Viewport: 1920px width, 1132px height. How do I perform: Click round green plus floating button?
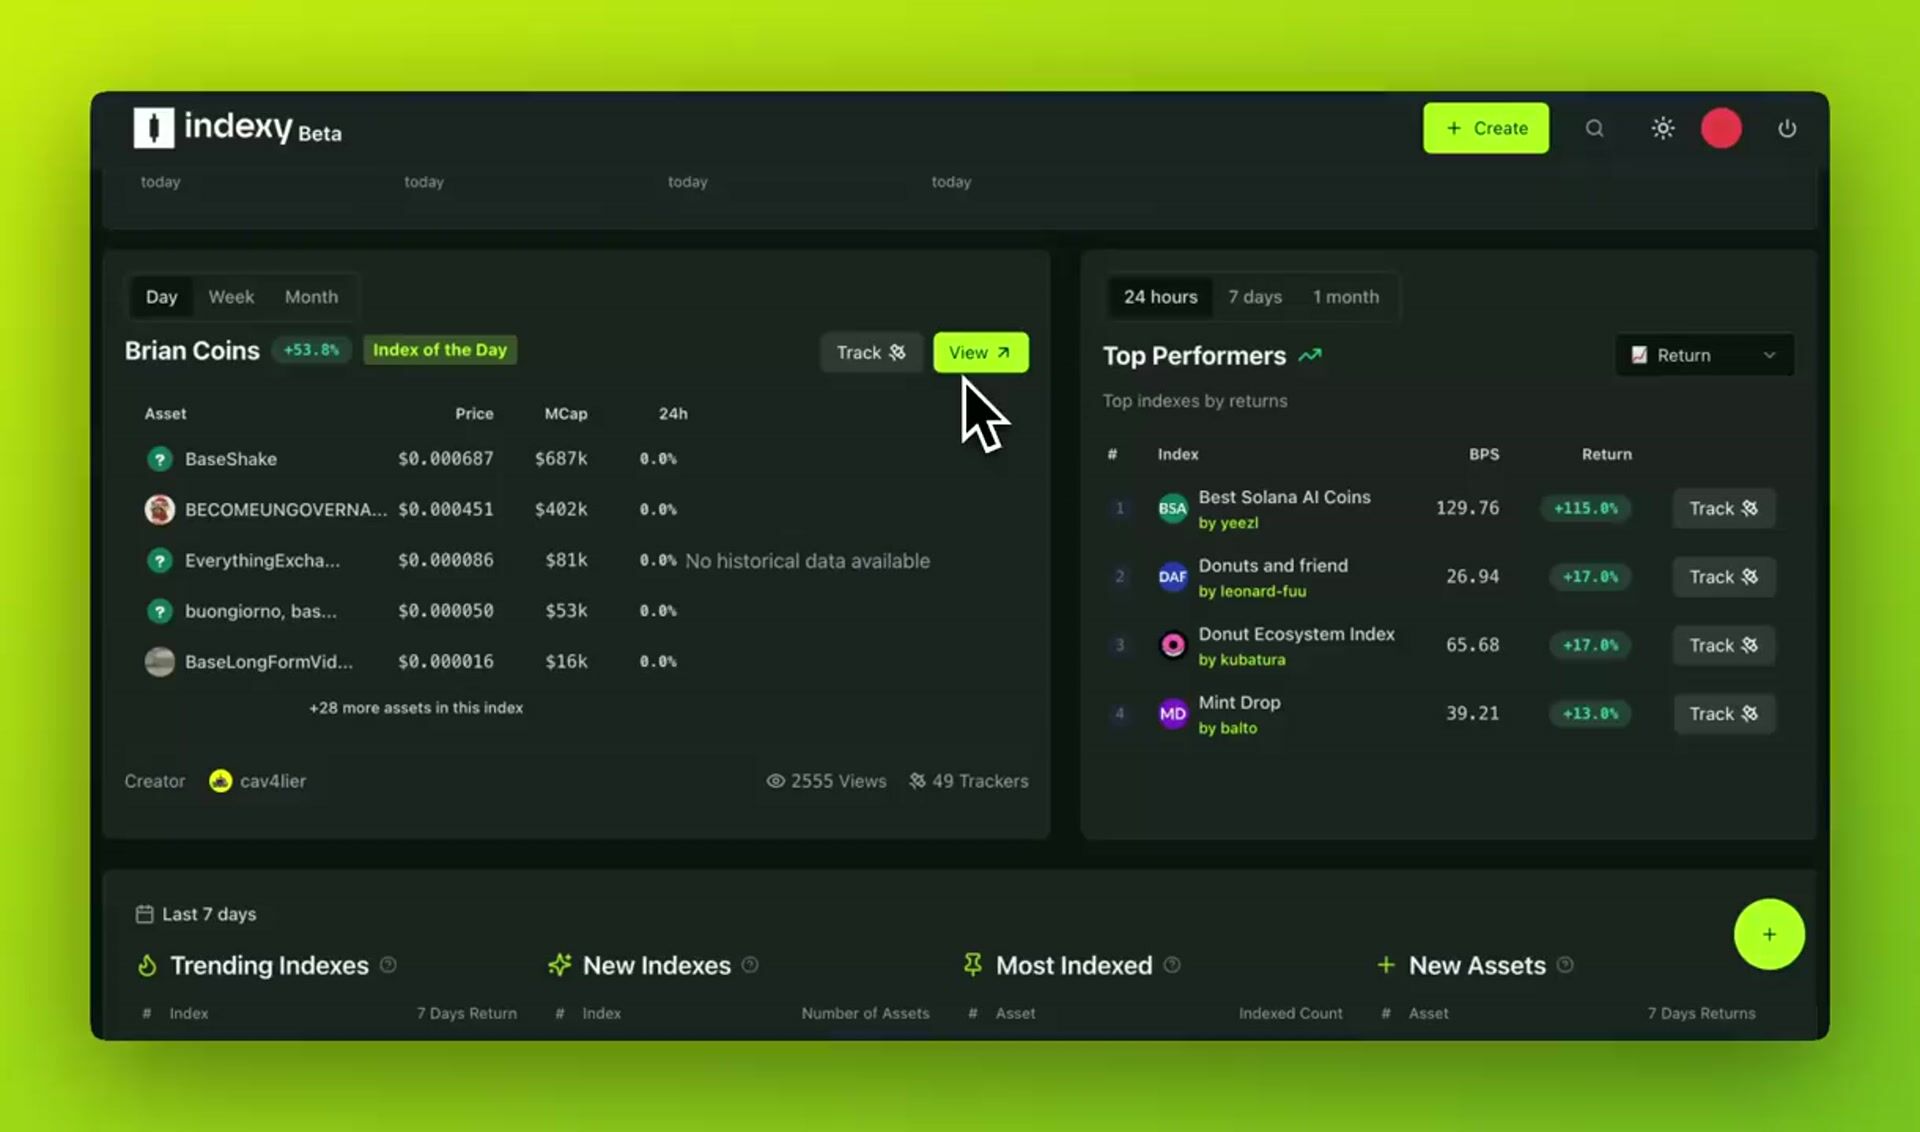click(1768, 934)
